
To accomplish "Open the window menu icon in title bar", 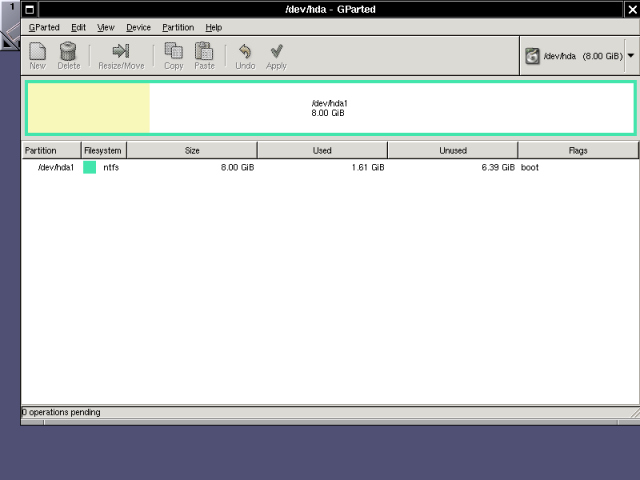I will [30, 9].
